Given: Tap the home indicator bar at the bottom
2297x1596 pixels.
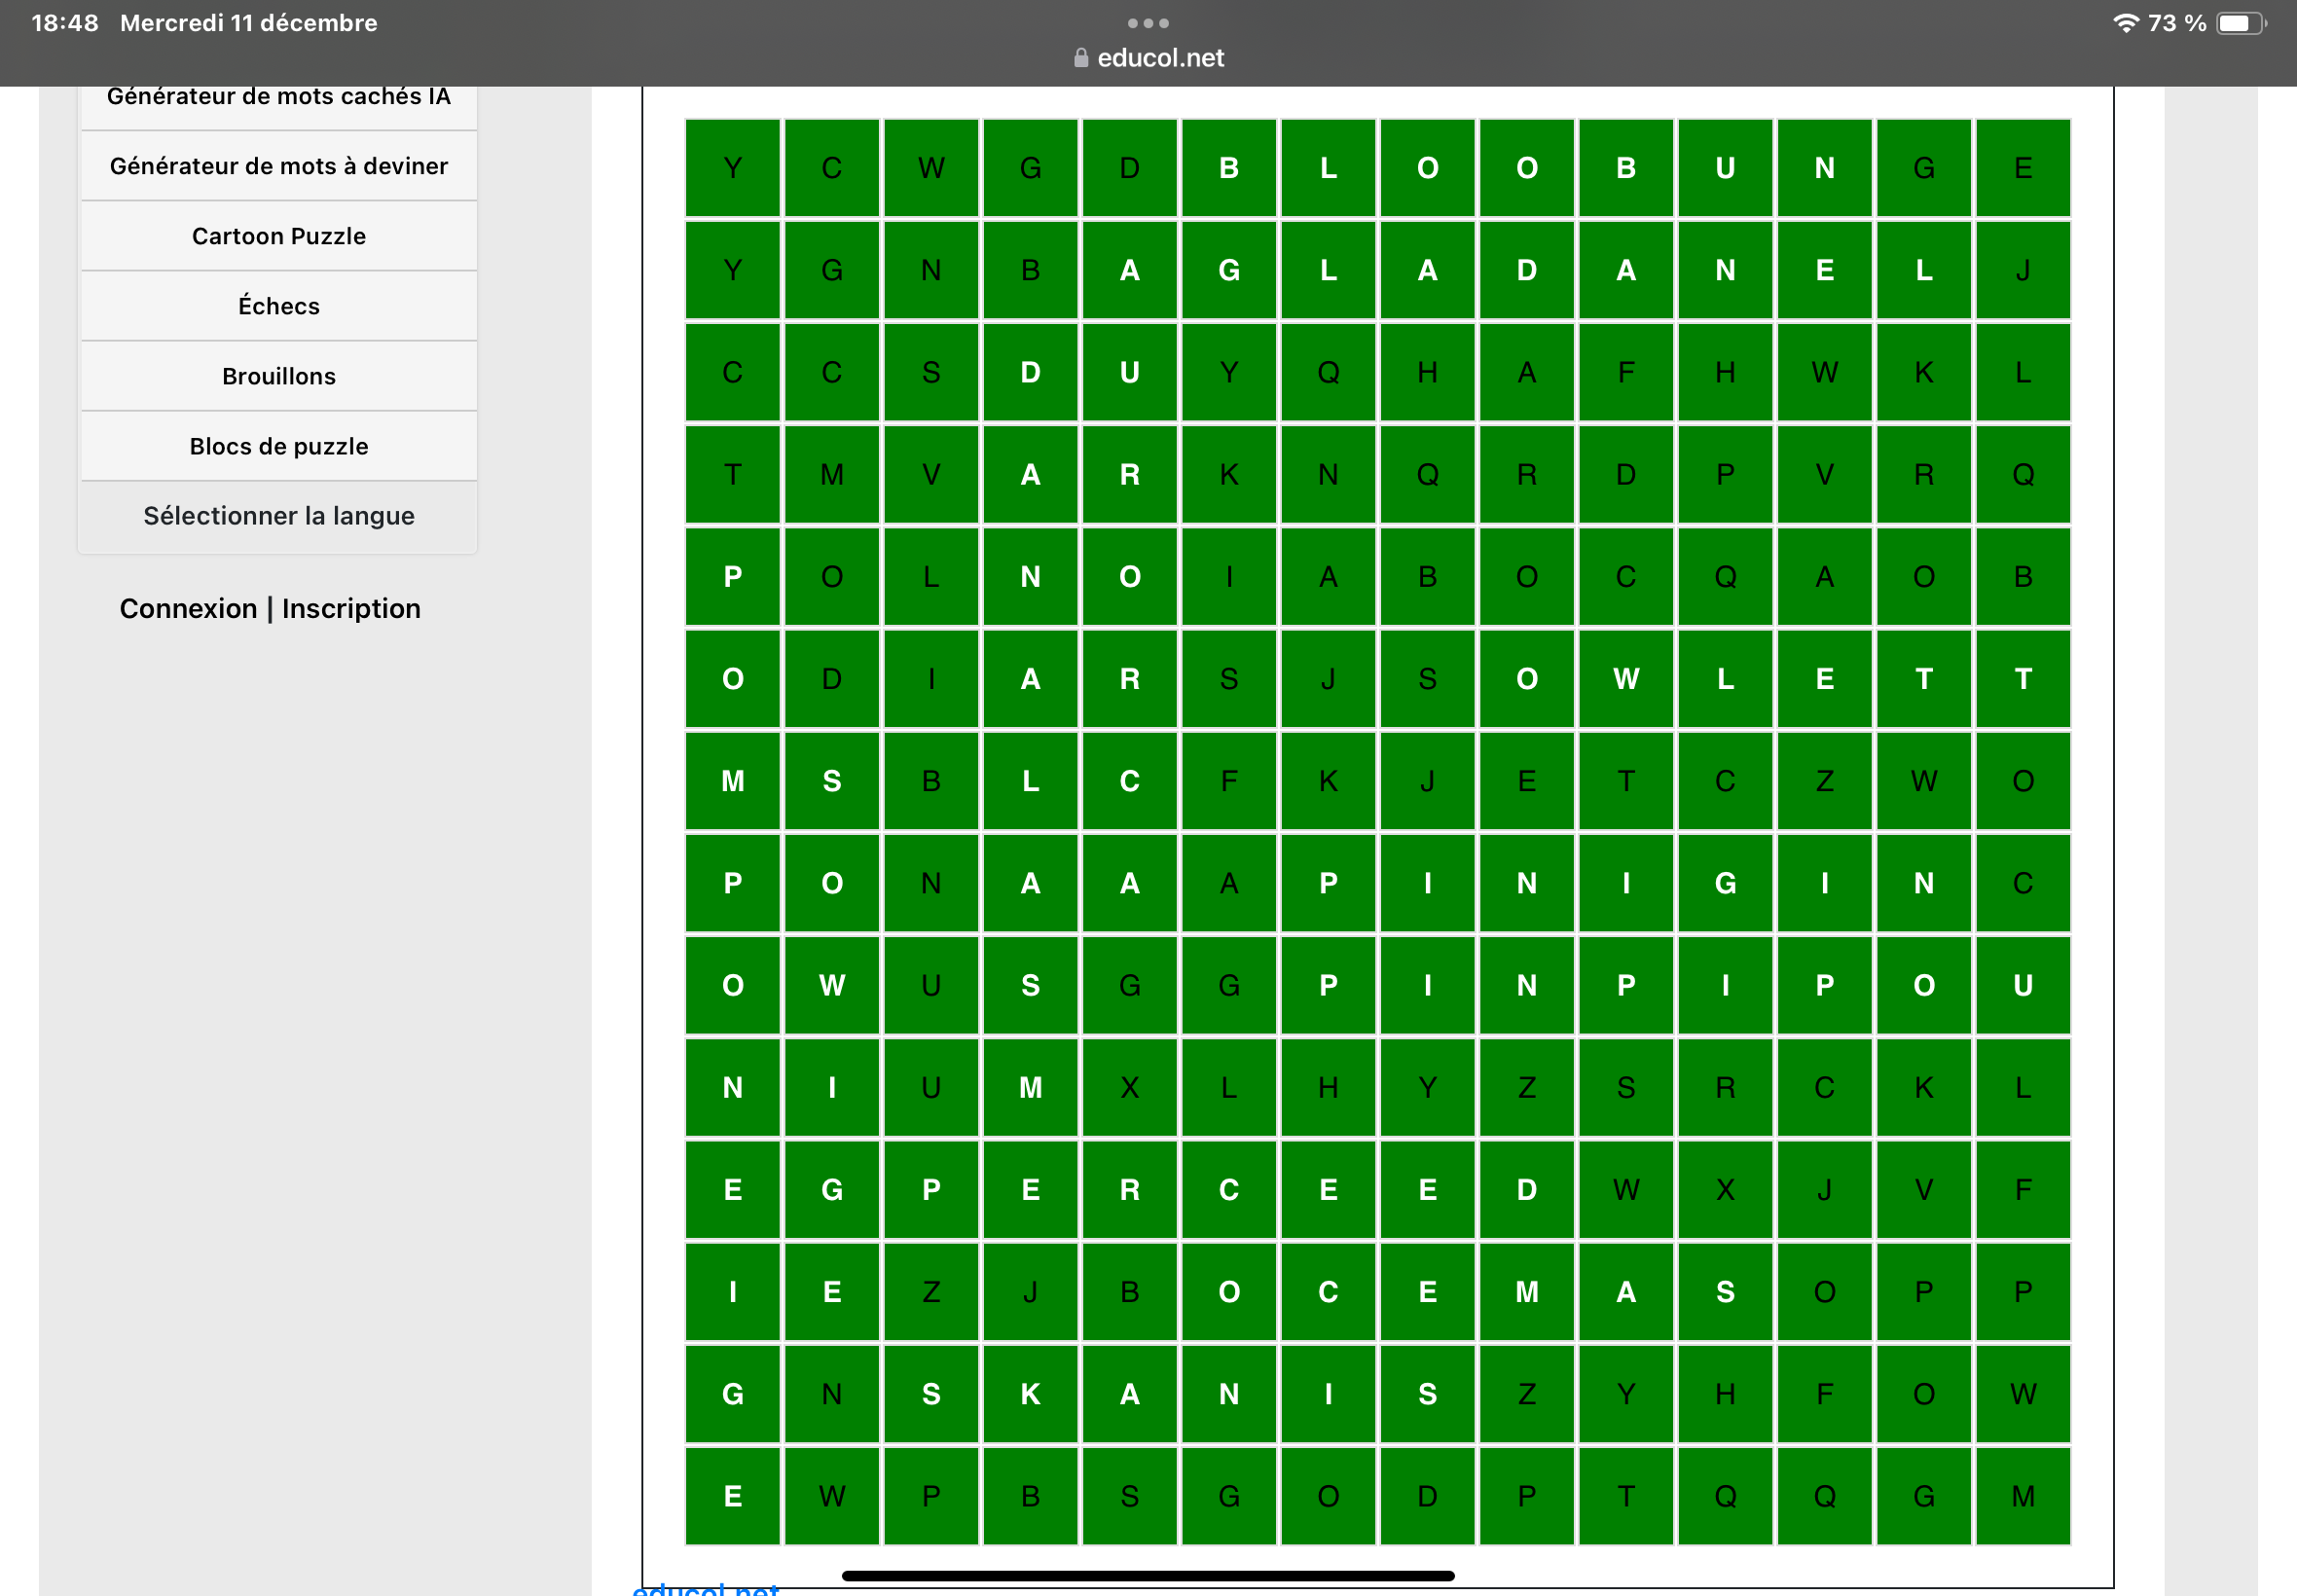Looking at the screenshot, I should coord(1147,1576).
